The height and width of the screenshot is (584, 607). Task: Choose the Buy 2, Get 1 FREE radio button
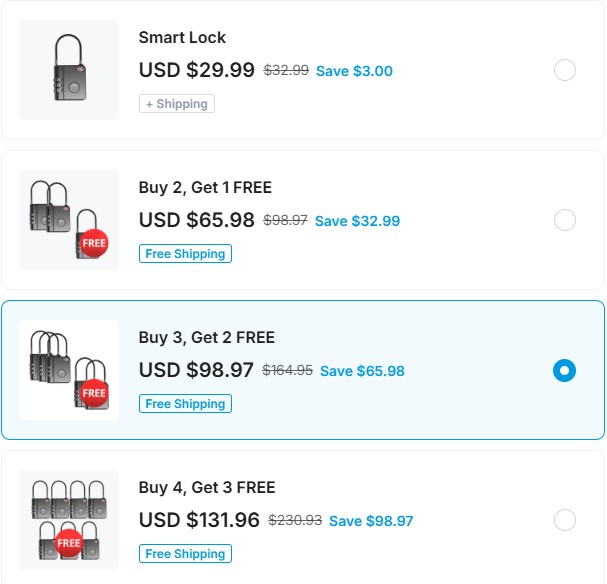coord(564,220)
